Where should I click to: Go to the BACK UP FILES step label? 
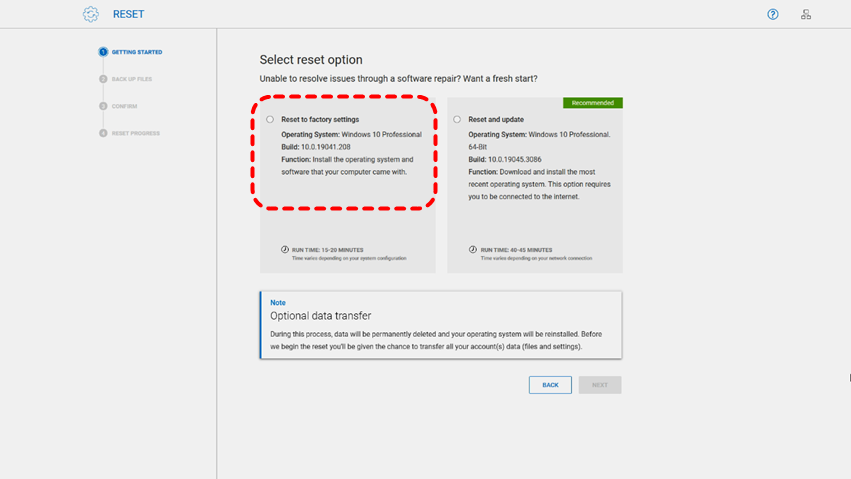132,79
